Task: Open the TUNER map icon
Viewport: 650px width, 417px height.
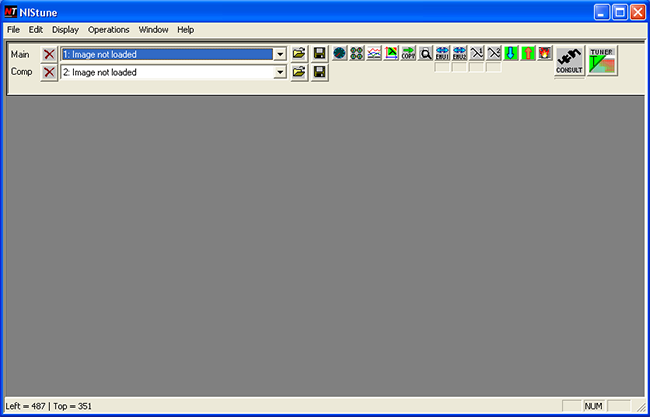Action: (602, 61)
